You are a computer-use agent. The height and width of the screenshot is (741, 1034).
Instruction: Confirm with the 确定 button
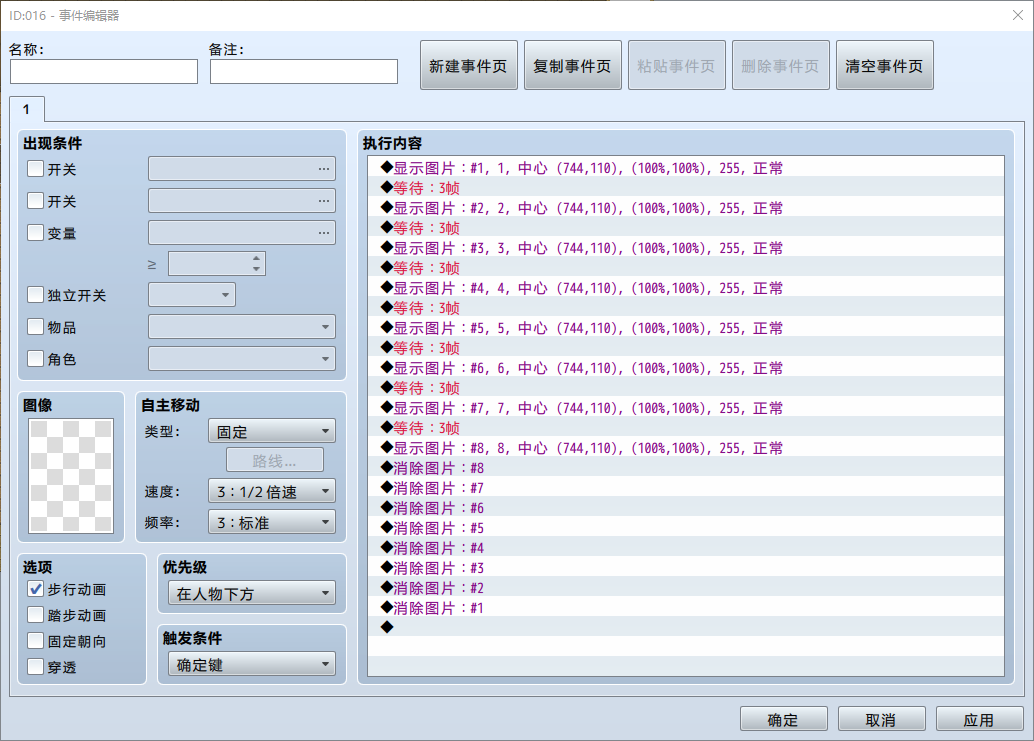(783, 719)
